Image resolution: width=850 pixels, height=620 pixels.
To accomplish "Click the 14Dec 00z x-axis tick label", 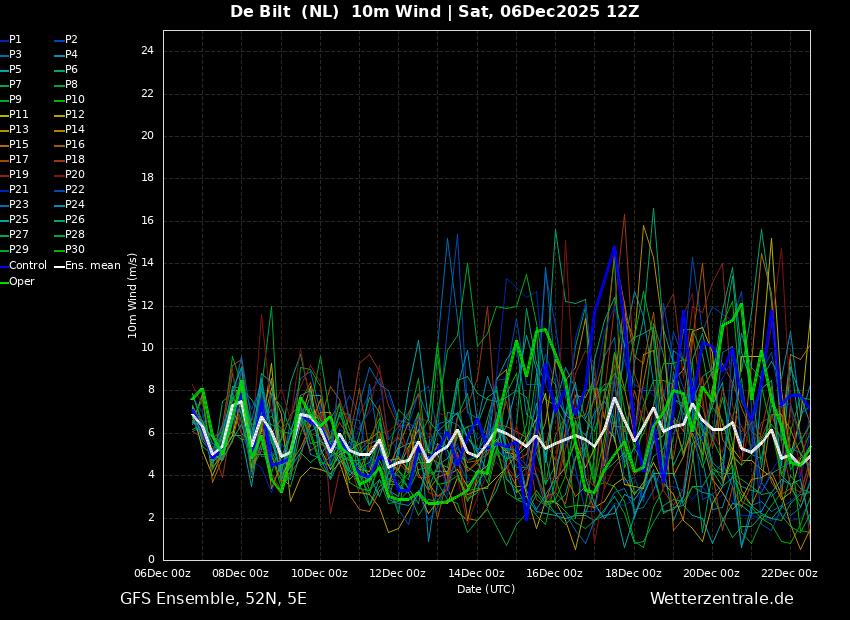I will click(476, 574).
